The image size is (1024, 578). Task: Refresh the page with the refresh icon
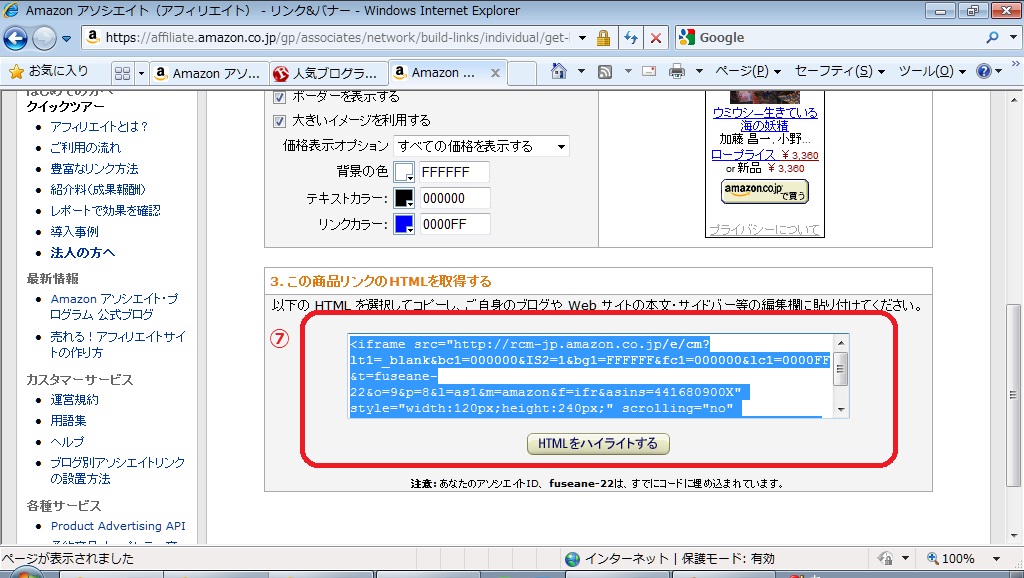631,38
